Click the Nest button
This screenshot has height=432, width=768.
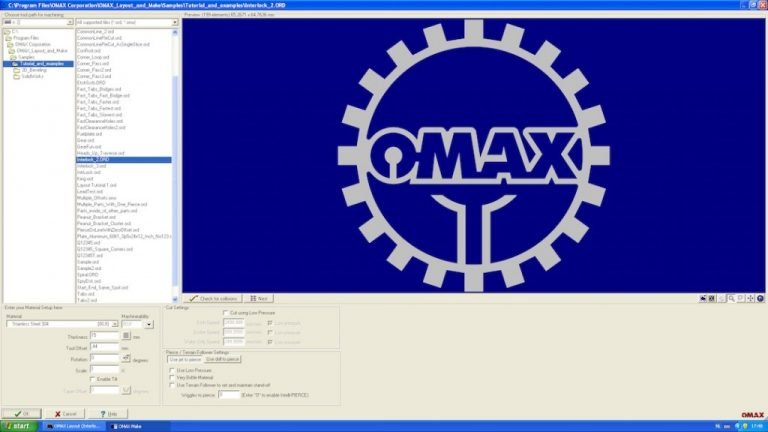pos(259,298)
